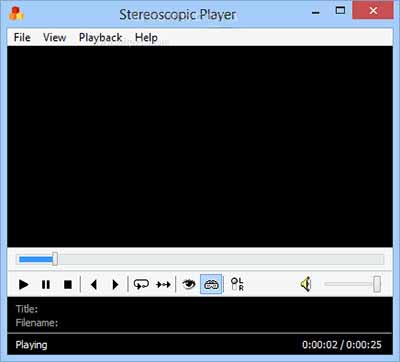Minimize the Stereoscopic Player window
Viewport: 400px width, 362px height.
(x=316, y=13)
